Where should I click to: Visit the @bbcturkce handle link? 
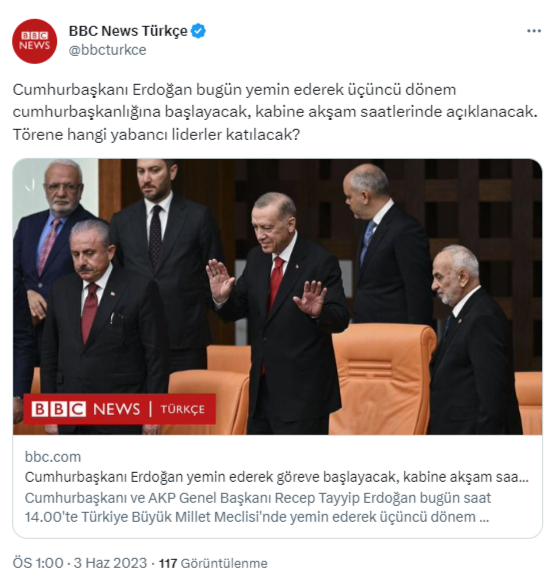coord(107,50)
